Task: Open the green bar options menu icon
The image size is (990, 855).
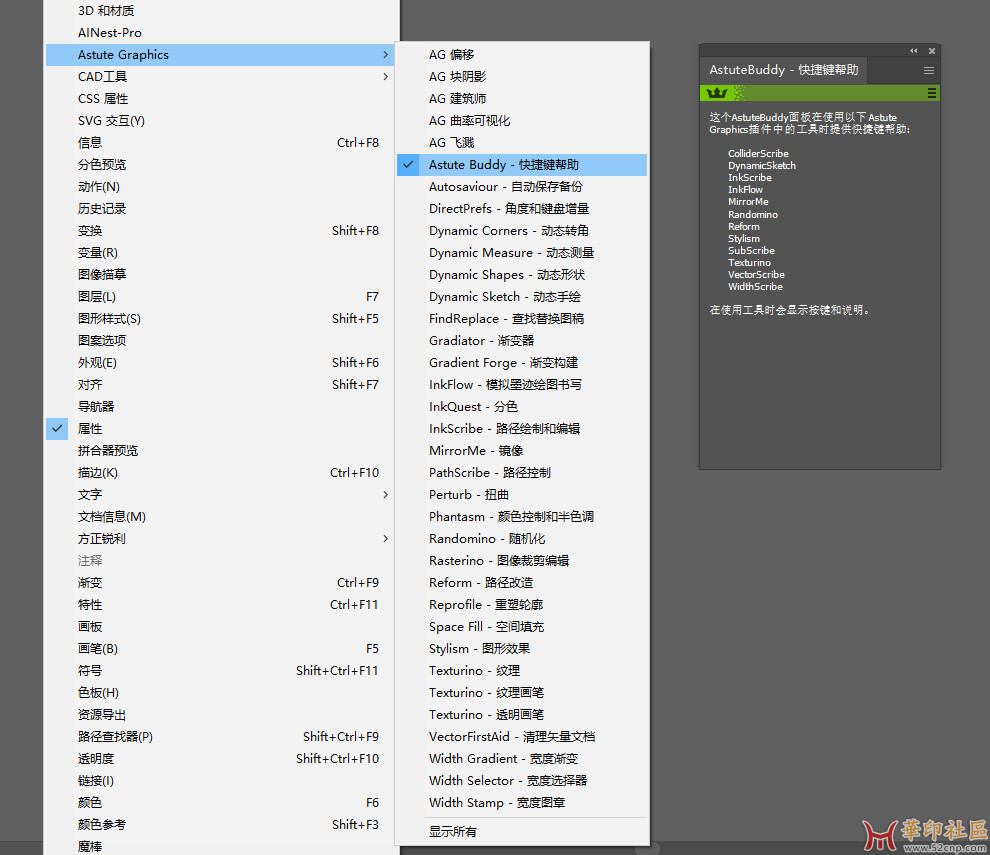Action: click(x=931, y=93)
